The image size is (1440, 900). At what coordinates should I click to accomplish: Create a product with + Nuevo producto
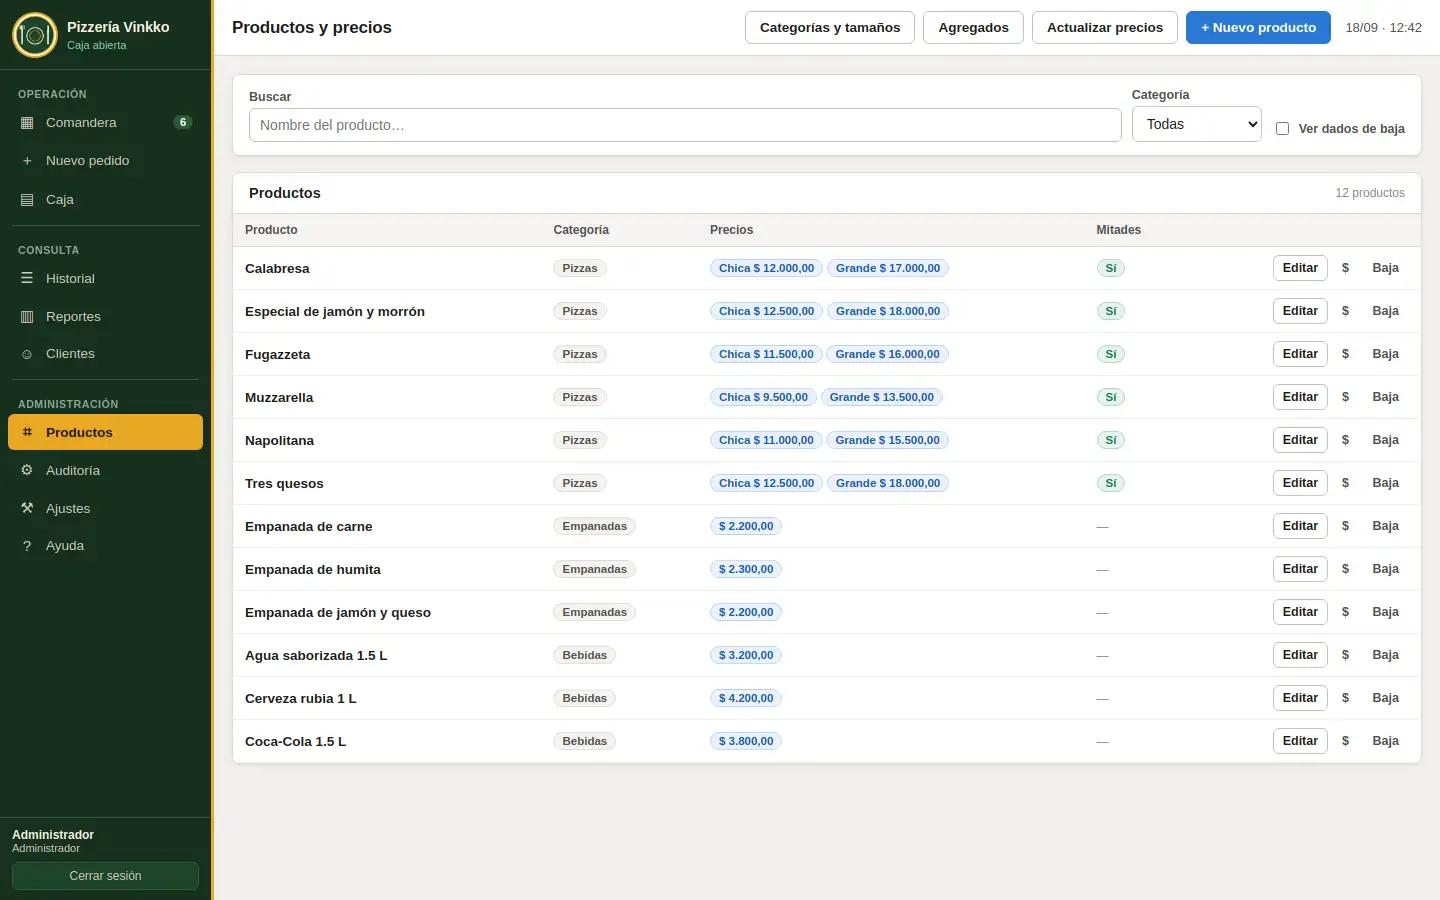click(x=1258, y=28)
